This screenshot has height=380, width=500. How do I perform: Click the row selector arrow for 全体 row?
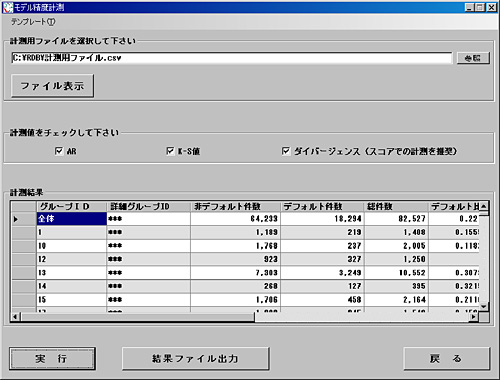coord(23,219)
